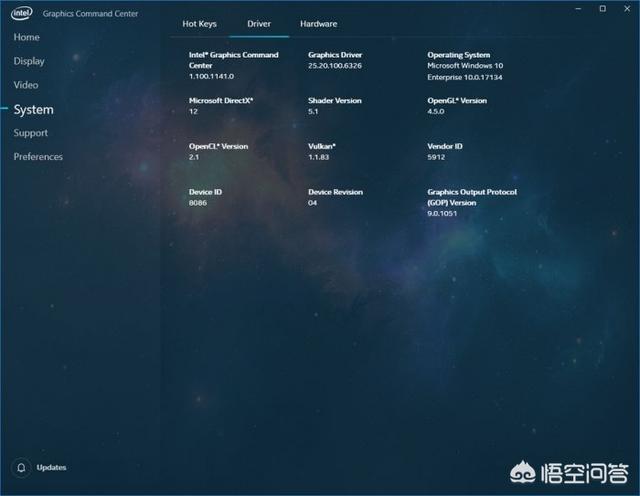Click the Graphics Driver heading

(x=335, y=55)
